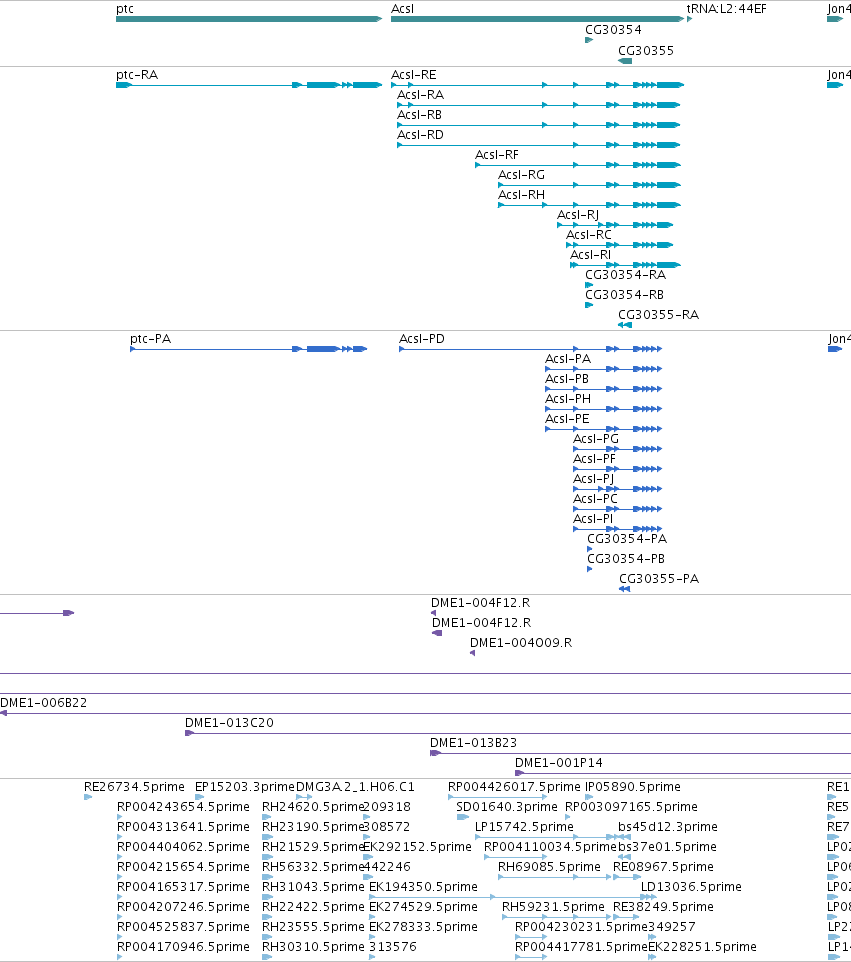This screenshot has width=851, height=962.
Task: Select the LD13036.5prime EST label
Action: pos(691,887)
